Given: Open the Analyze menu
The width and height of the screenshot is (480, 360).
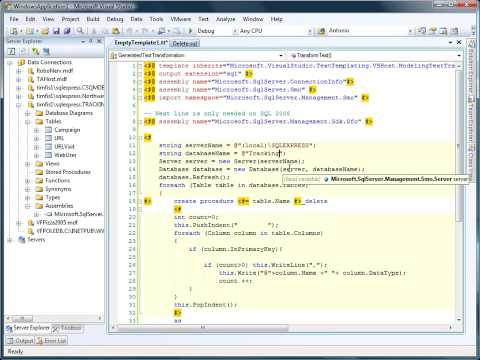Looking at the screenshot, I should pyautogui.click(x=226, y=19).
